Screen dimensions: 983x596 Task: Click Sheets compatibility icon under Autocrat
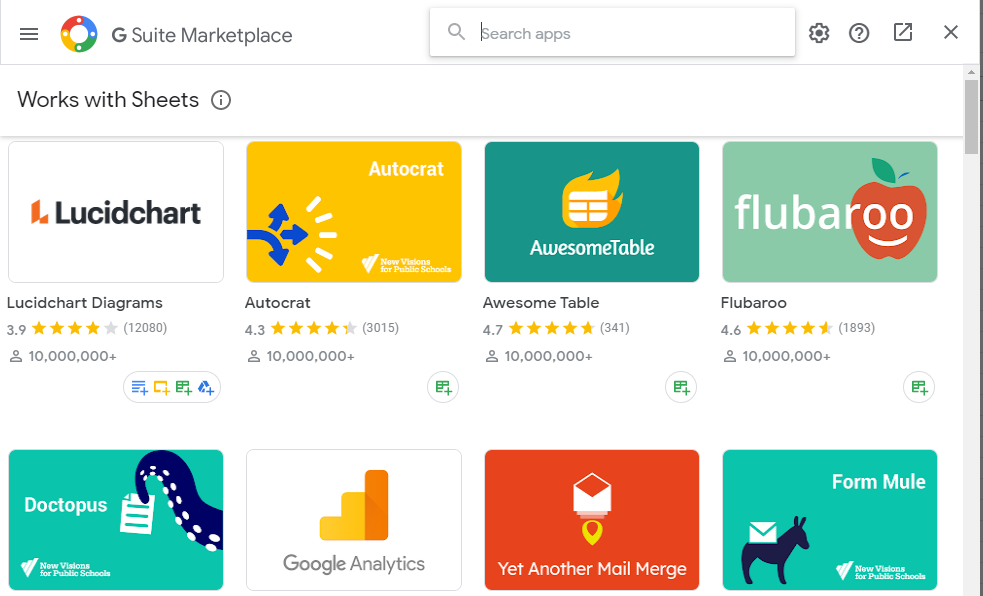click(x=443, y=387)
